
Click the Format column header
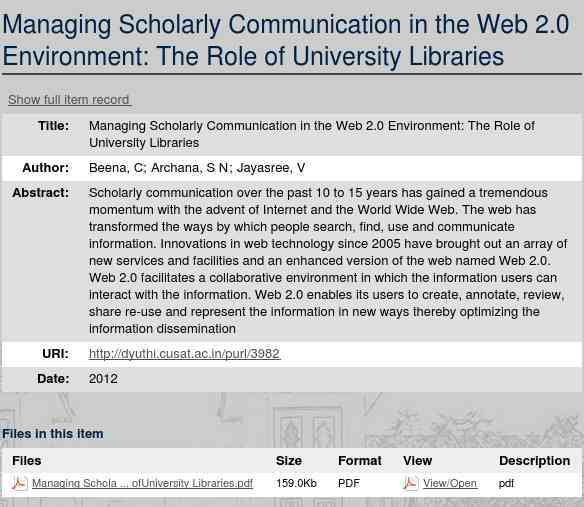(x=360, y=460)
